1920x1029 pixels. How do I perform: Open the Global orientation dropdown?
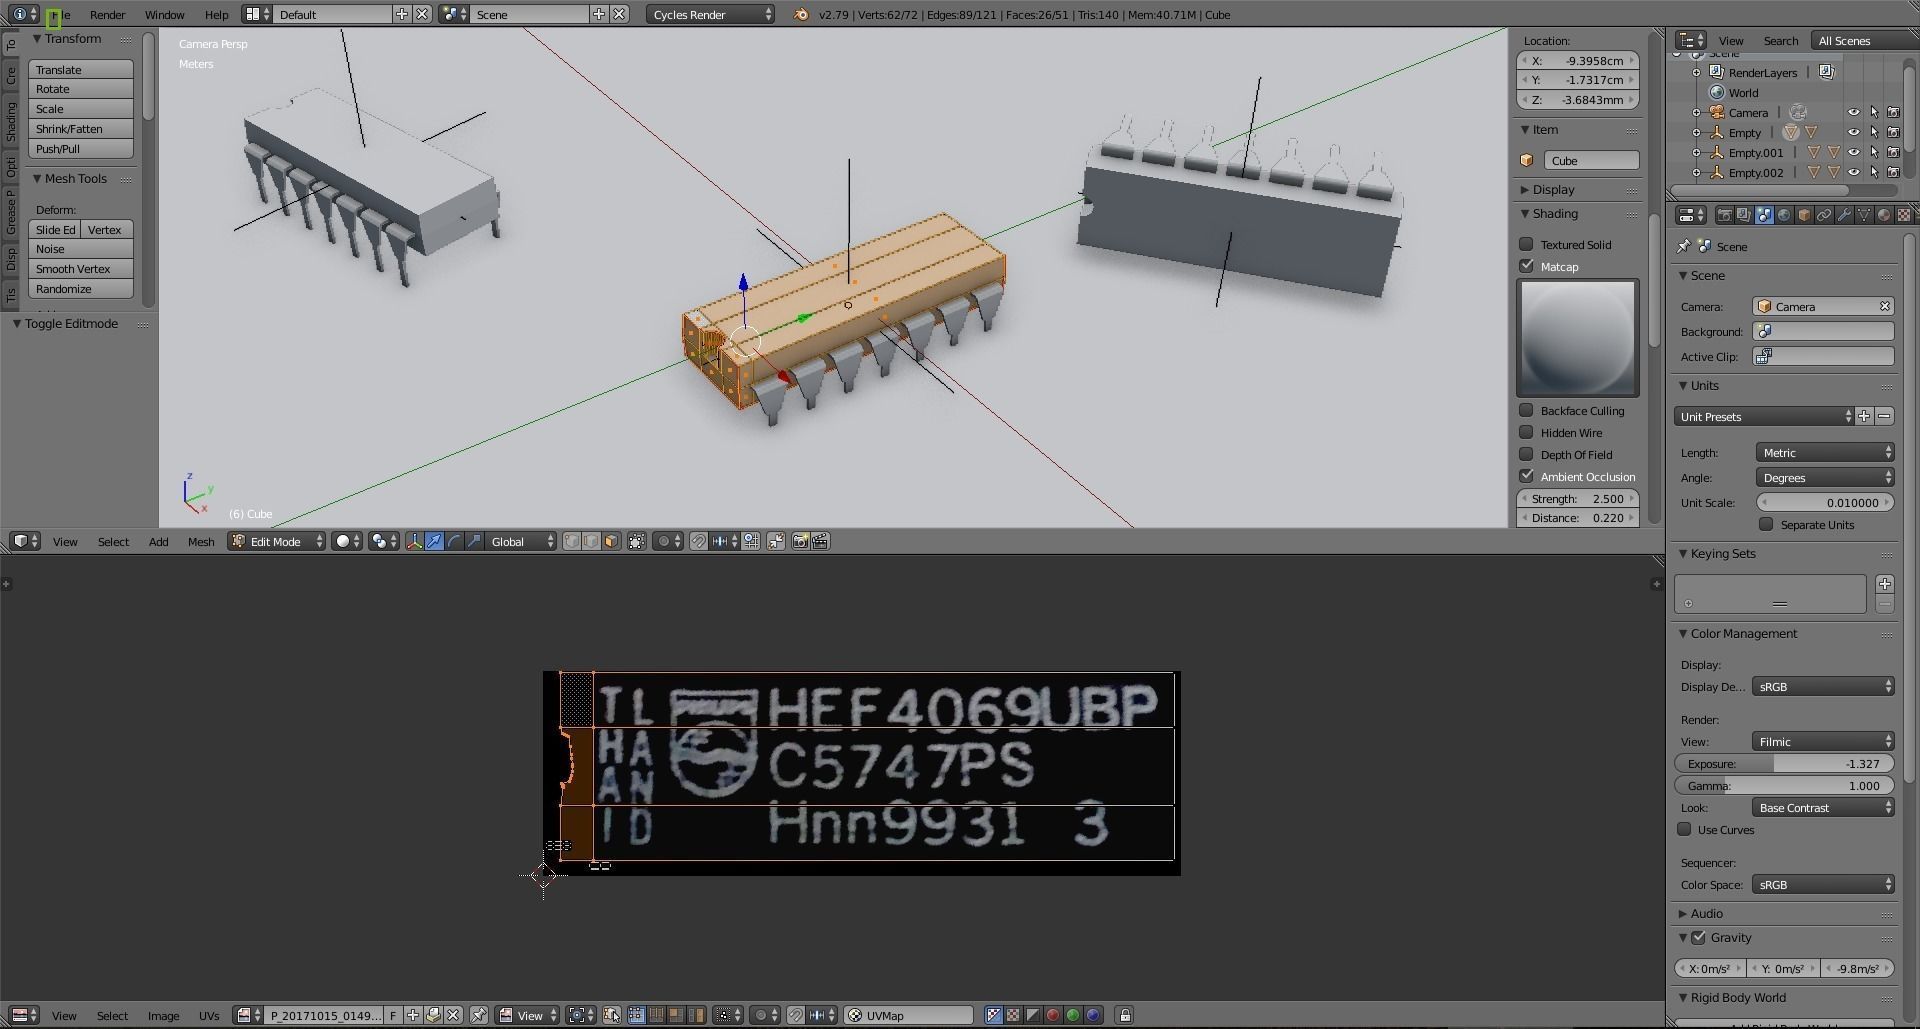521,541
